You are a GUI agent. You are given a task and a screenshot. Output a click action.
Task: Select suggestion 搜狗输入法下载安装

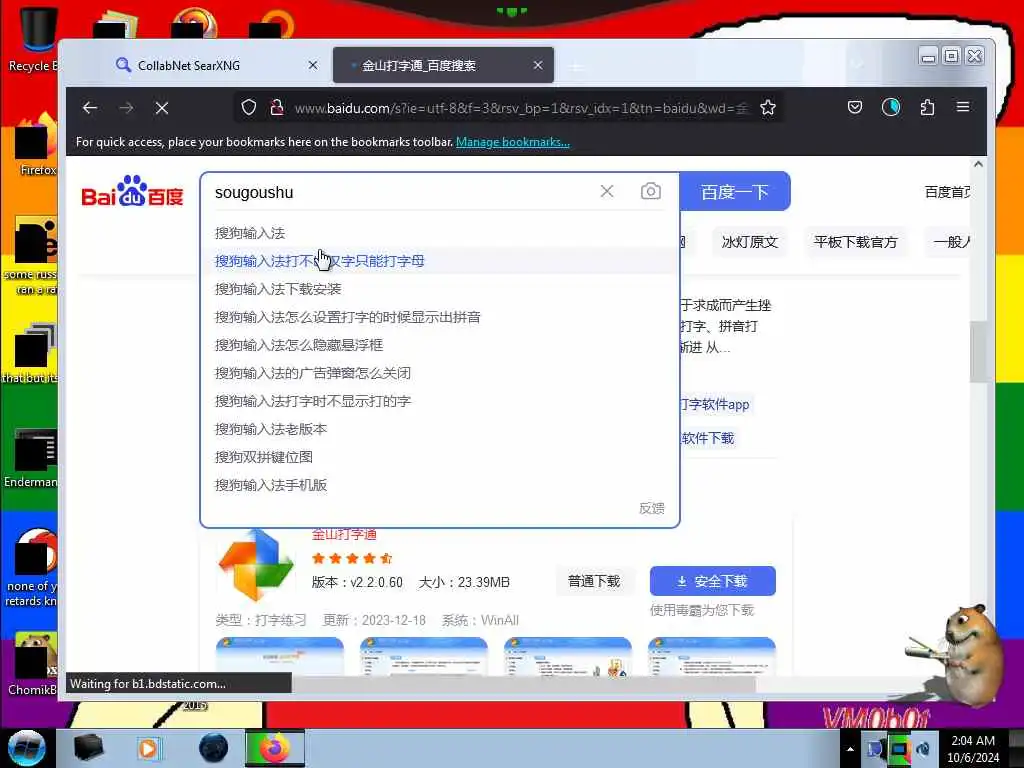pos(439,289)
